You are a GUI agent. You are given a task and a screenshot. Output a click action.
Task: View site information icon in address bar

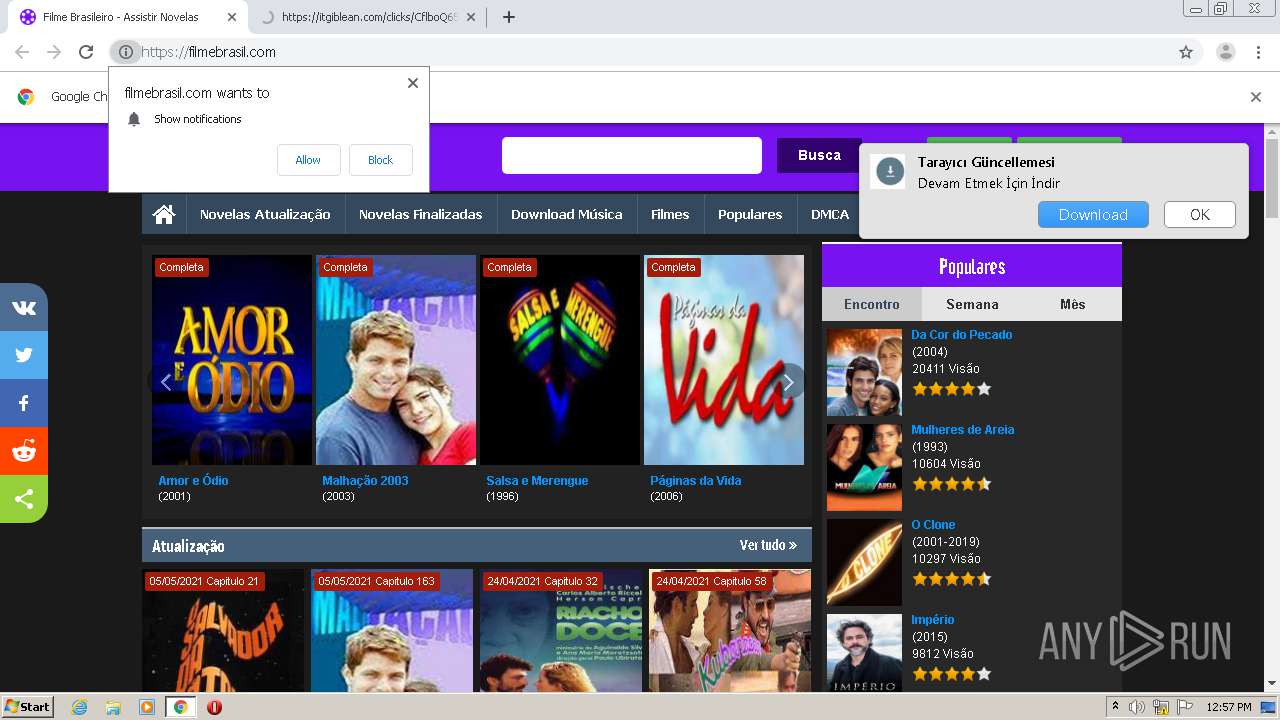tap(125, 52)
